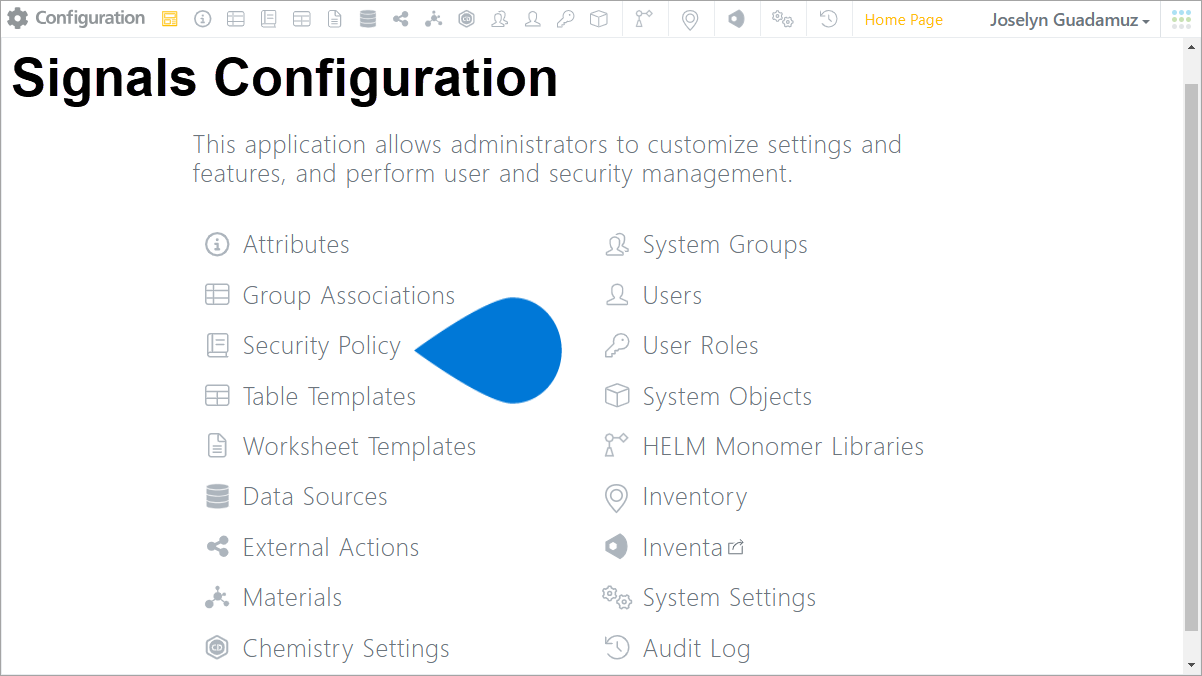Viewport: 1202px width, 676px height.
Task: Open Users via its toolbar person icon
Action: click(533, 19)
